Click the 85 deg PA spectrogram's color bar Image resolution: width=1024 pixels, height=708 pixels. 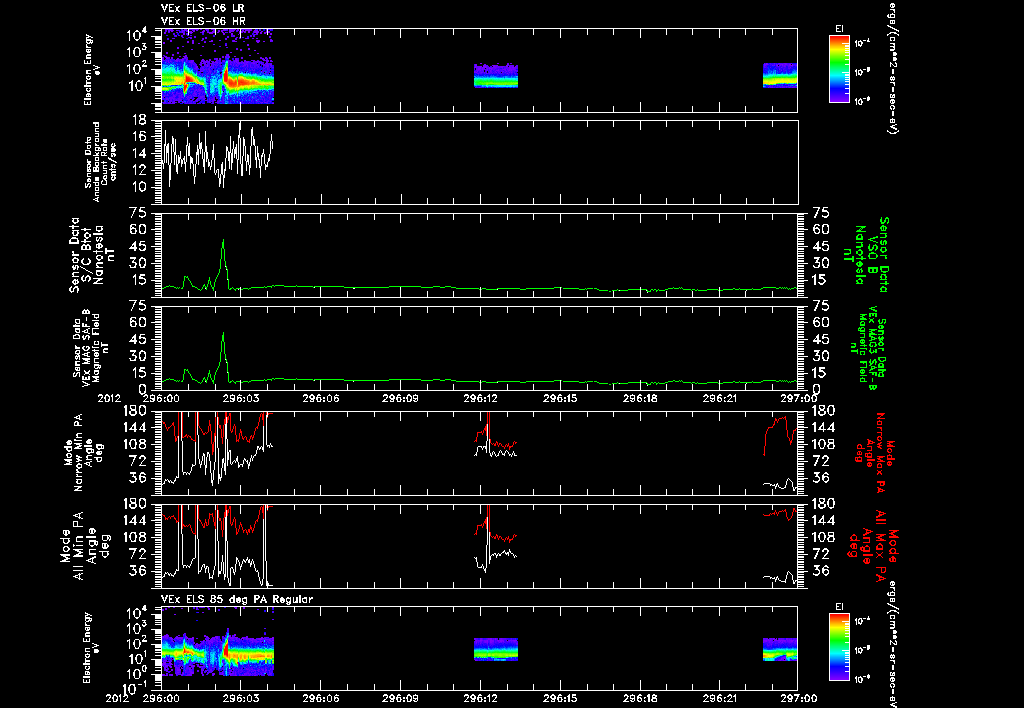pos(839,647)
